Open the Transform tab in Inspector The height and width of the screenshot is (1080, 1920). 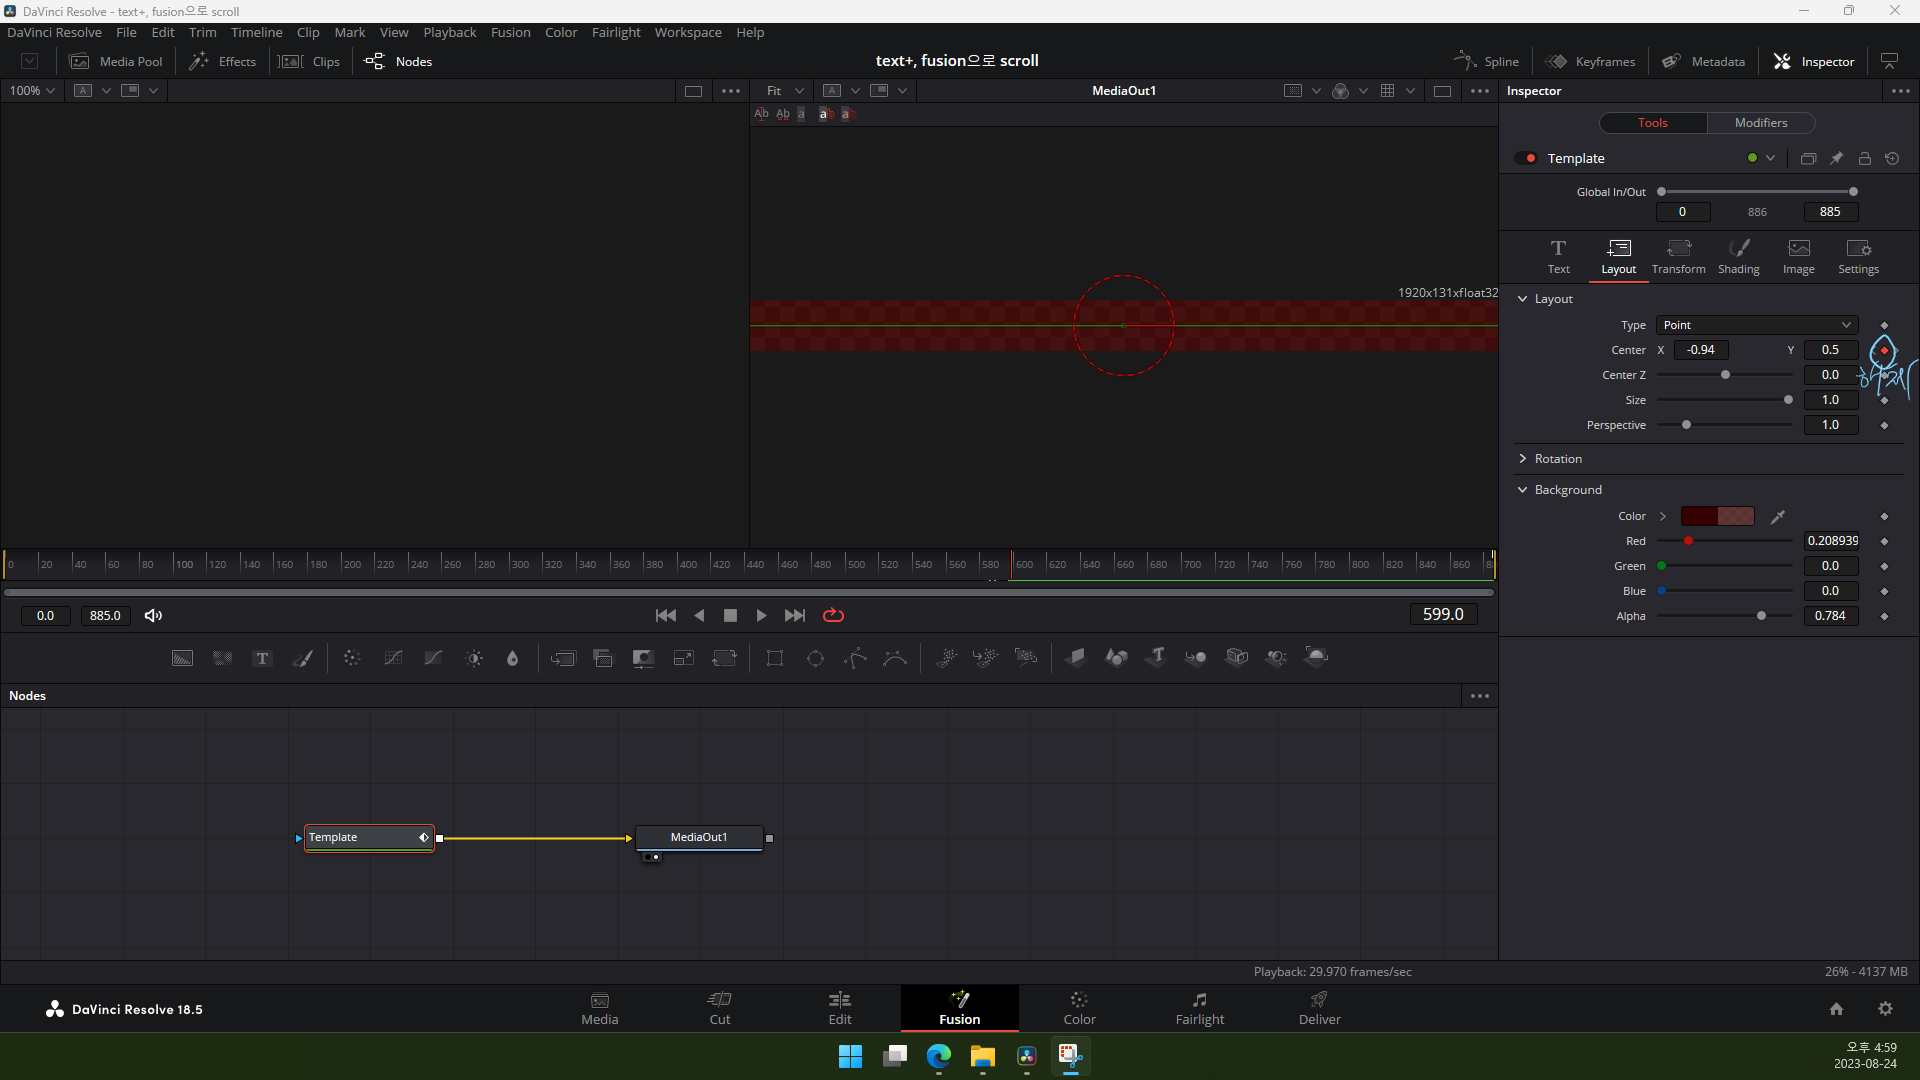click(1679, 257)
